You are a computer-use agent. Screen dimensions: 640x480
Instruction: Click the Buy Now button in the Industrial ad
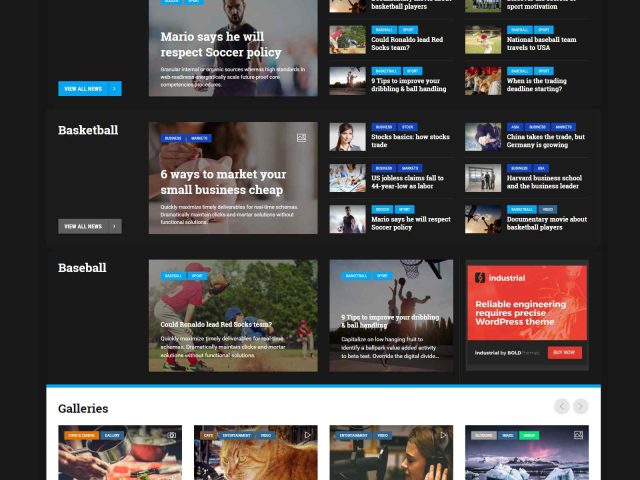pos(564,352)
